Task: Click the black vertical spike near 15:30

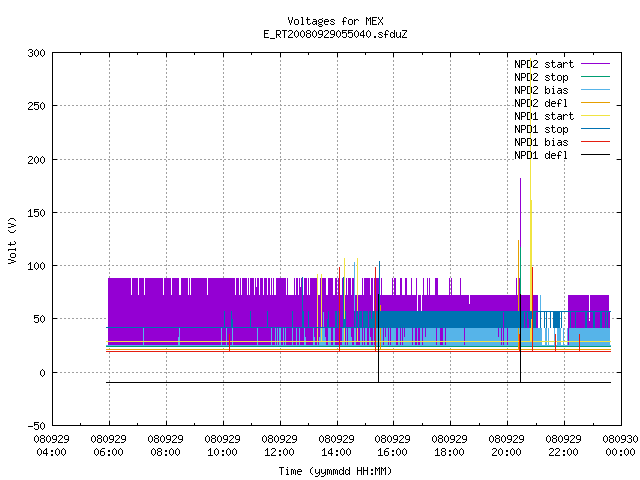Action: [x=378, y=339]
